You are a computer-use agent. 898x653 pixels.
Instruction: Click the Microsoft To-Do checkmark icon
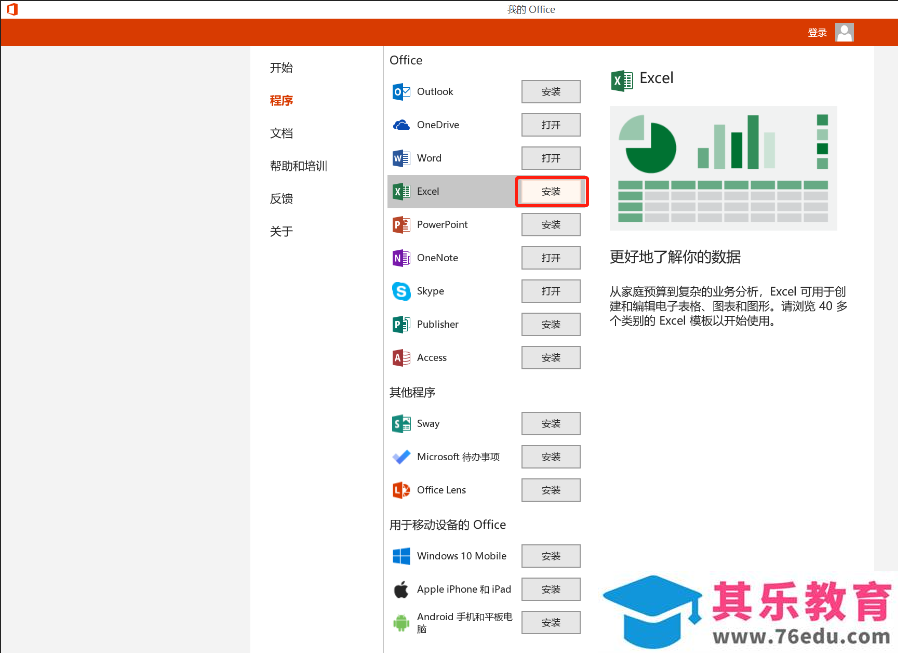click(401, 457)
